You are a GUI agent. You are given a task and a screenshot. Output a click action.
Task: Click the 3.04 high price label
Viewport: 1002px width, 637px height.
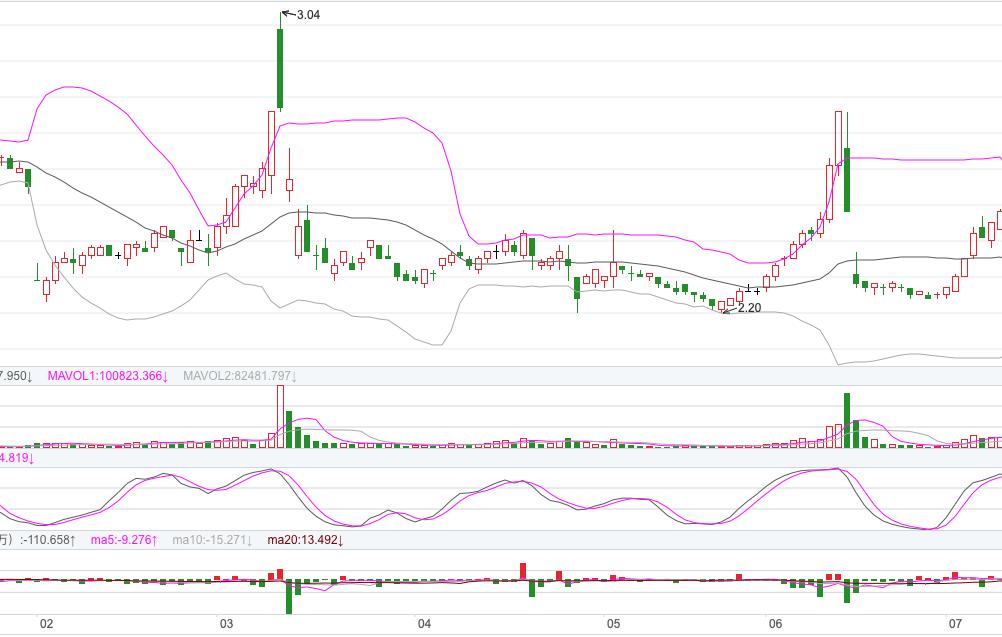(x=308, y=15)
